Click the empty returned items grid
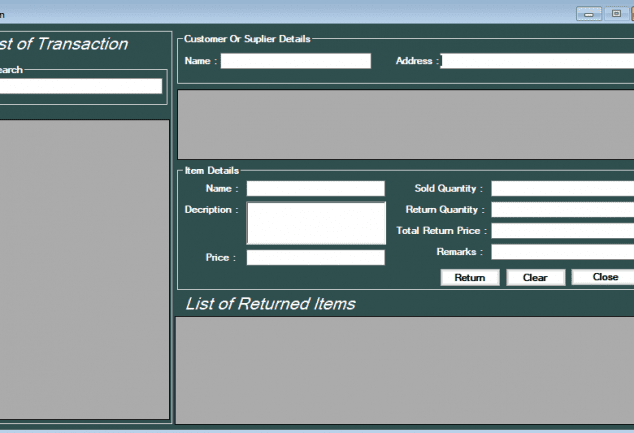The image size is (634, 433). (405, 370)
